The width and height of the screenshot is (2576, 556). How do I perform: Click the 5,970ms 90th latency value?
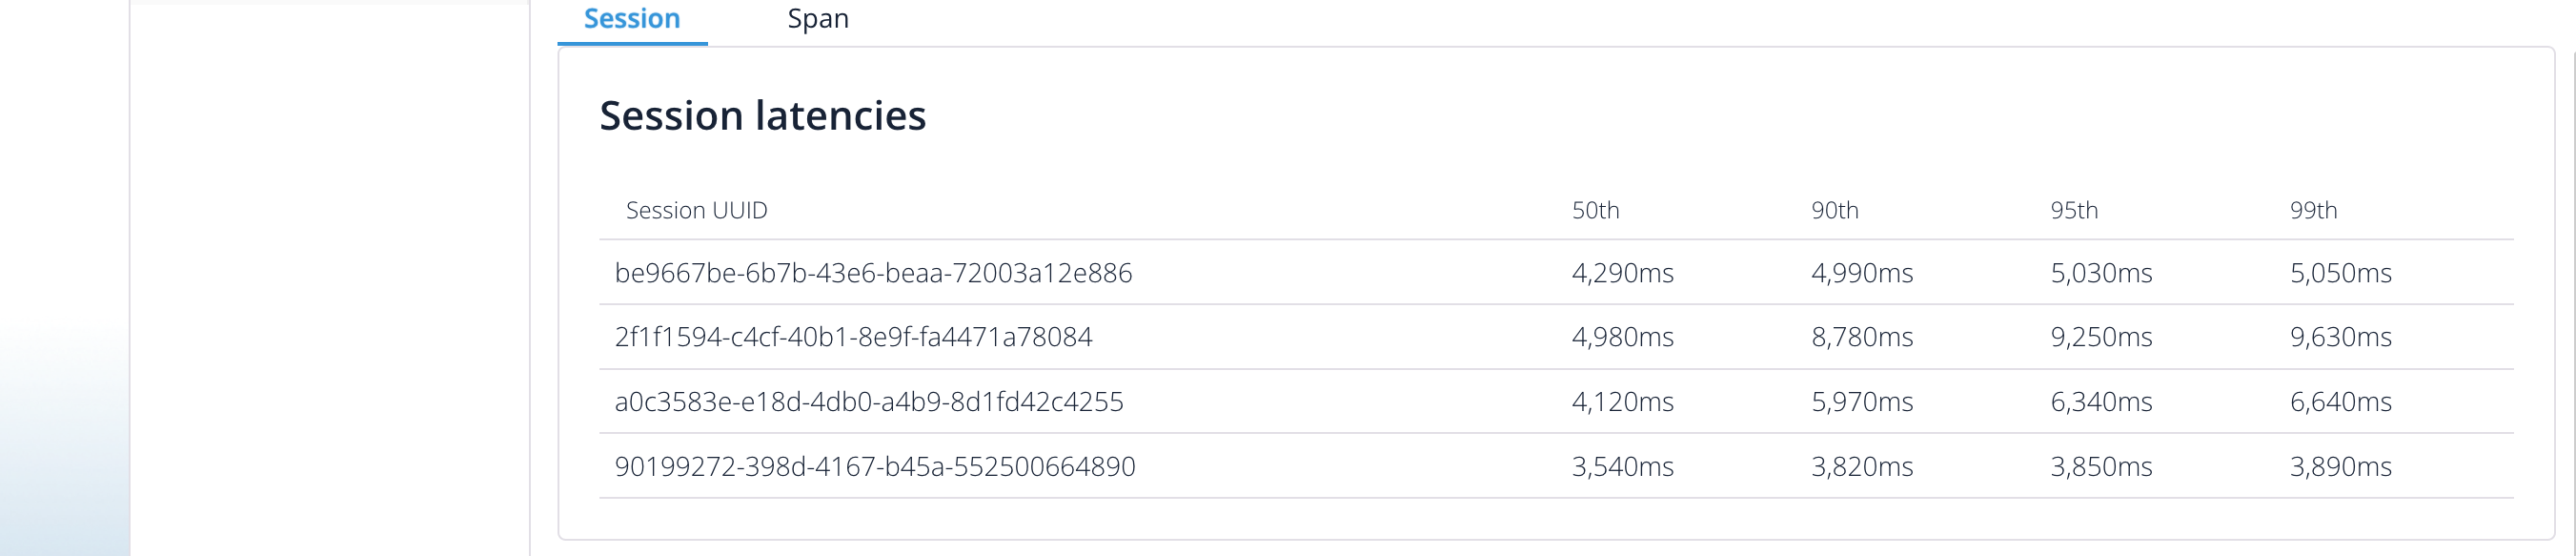pyautogui.click(x=1862, y=402)
